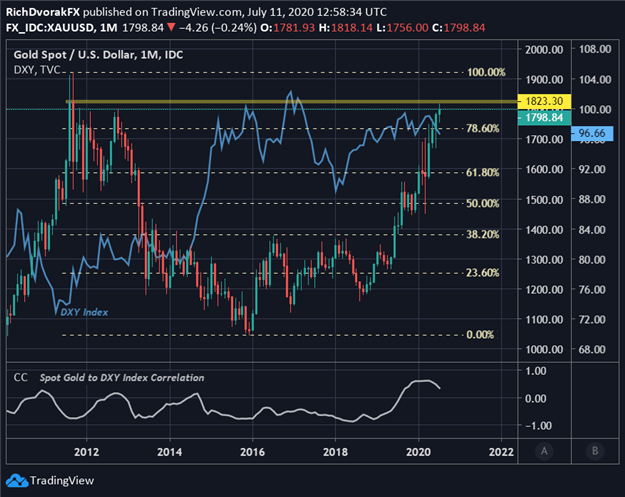Screen dimensions: 625x497
Task: Click the 2012 label on the time axis
Action: click(x=86, y=452)
